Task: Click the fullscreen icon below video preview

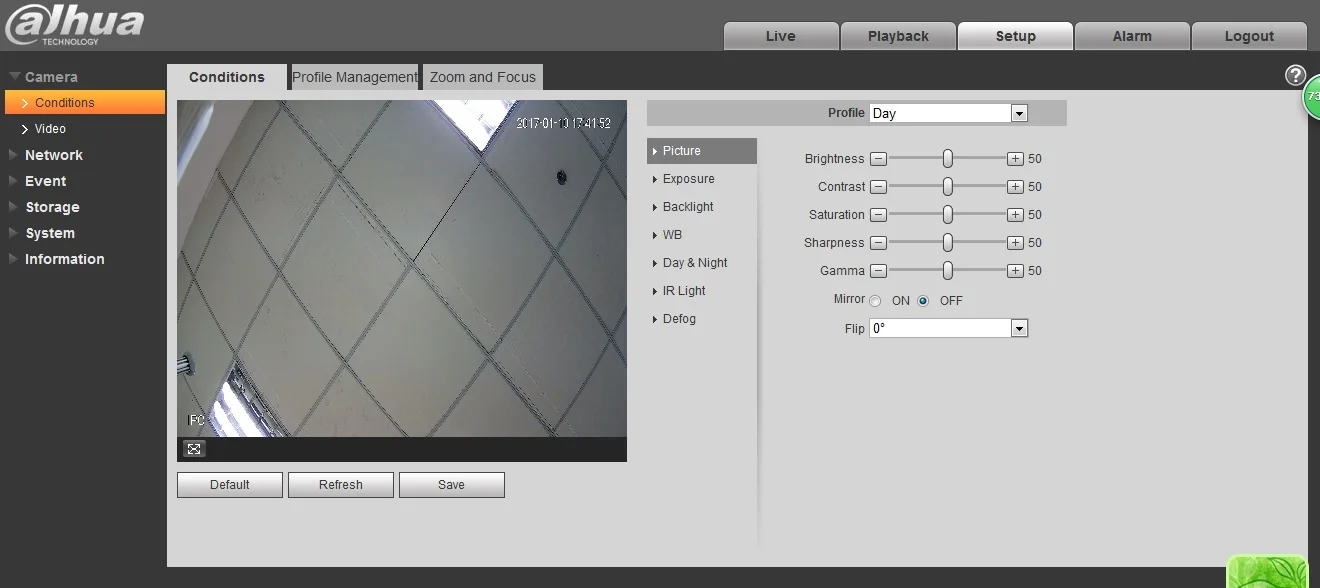Action: tap(194, 449)
